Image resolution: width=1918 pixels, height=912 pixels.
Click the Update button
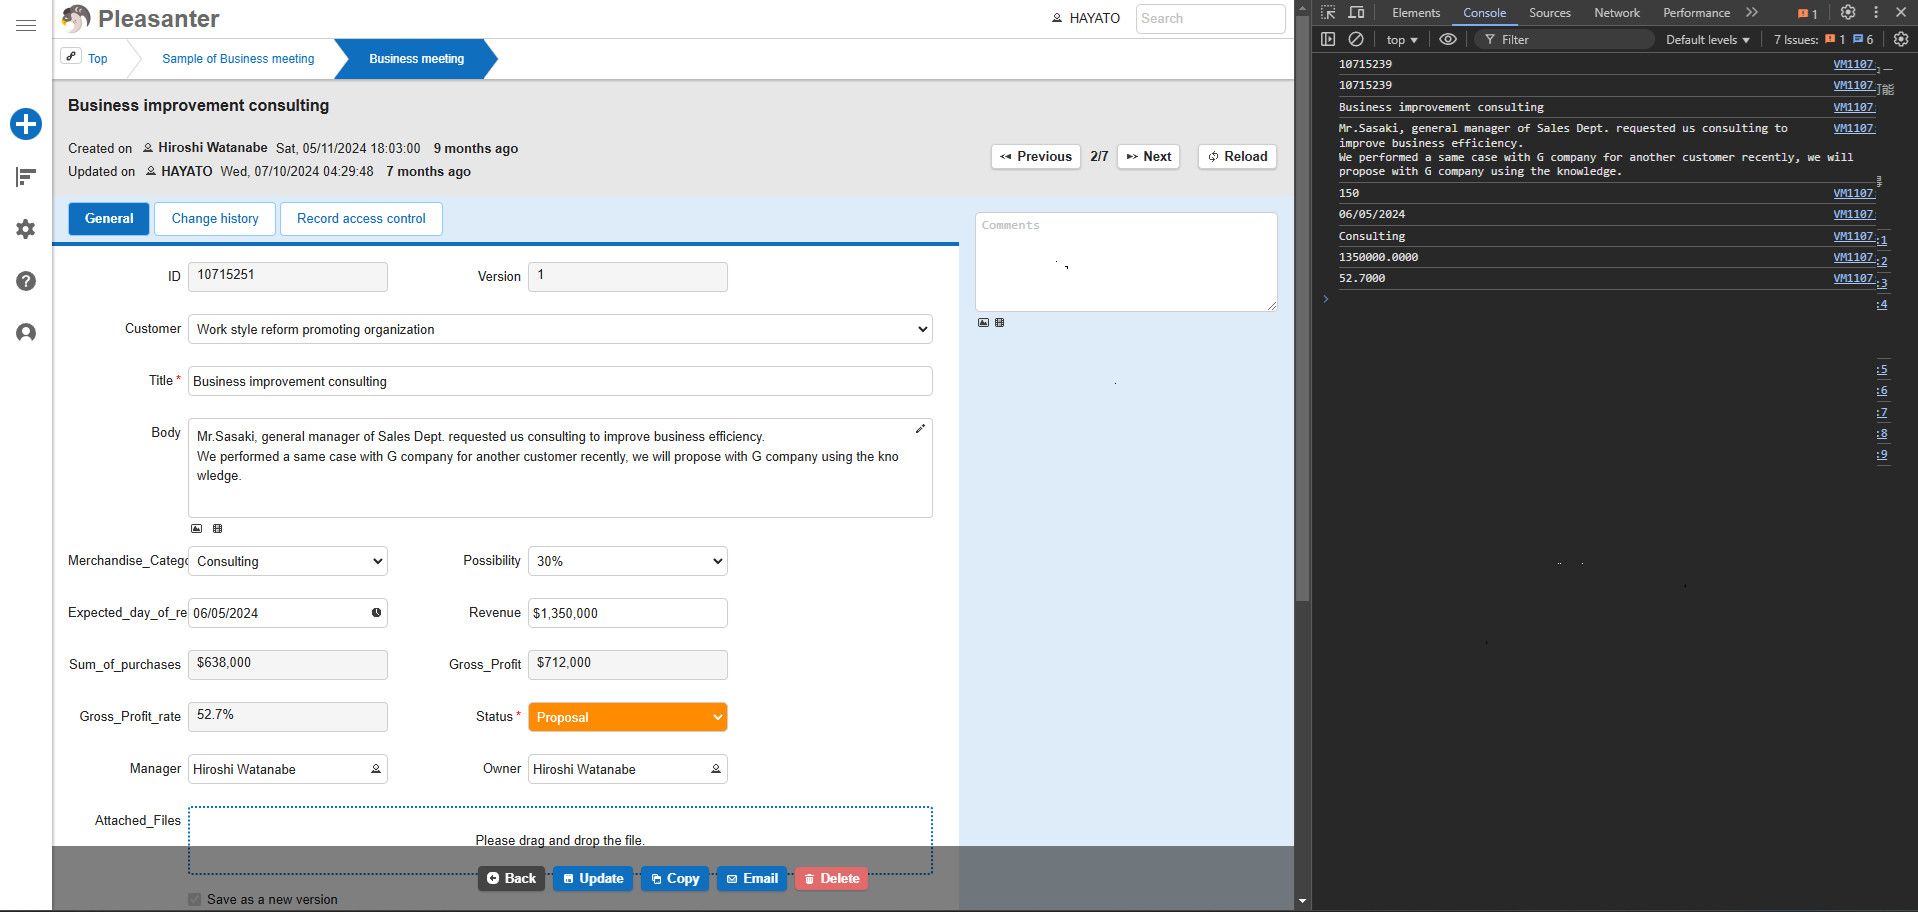593,879
